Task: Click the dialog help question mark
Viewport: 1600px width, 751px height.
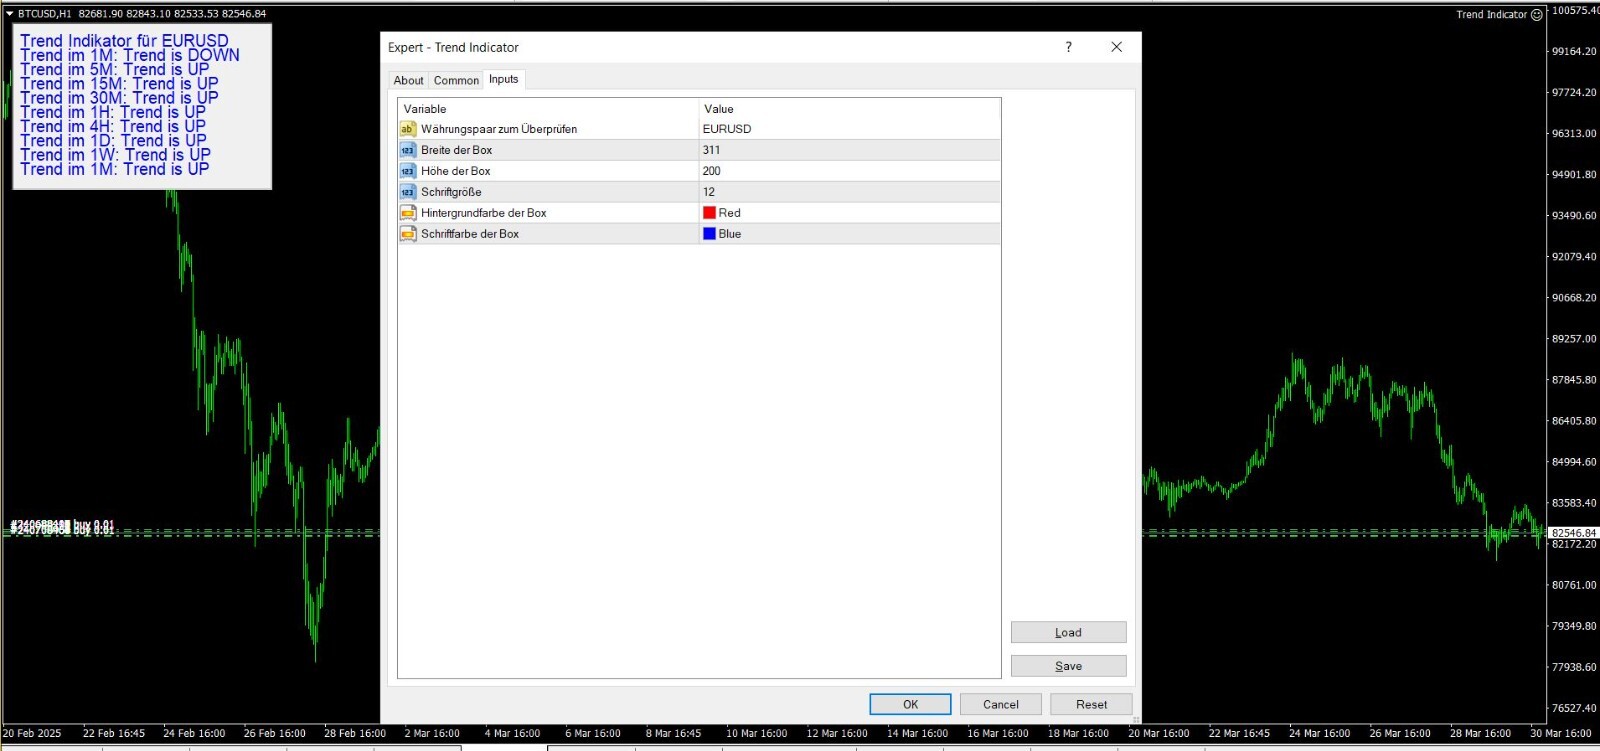Action: tap(1068, 47)
